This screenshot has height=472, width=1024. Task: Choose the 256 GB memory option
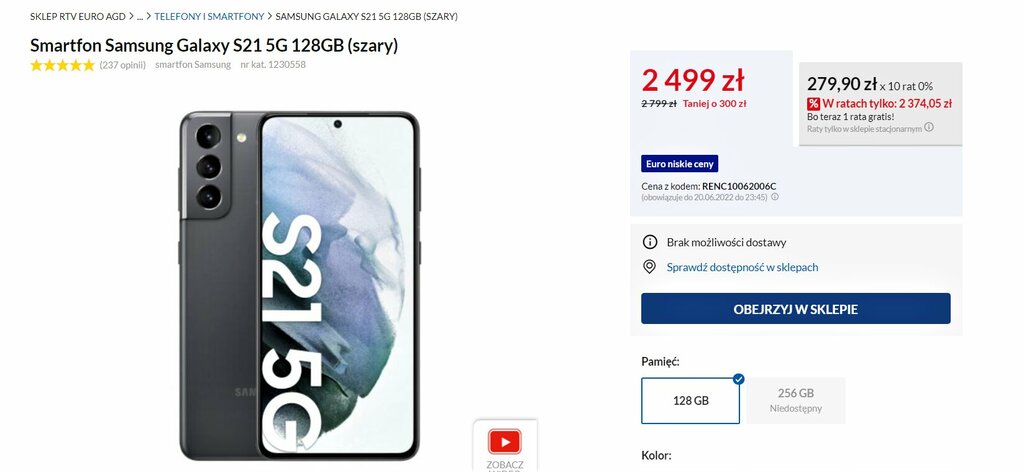point(795,401)
